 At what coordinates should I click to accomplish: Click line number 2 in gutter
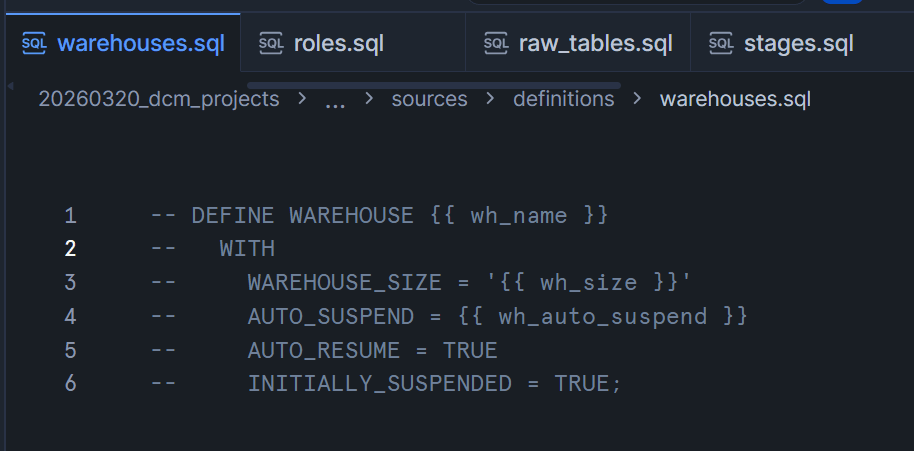pyautogui.click(x=71, y=249)
